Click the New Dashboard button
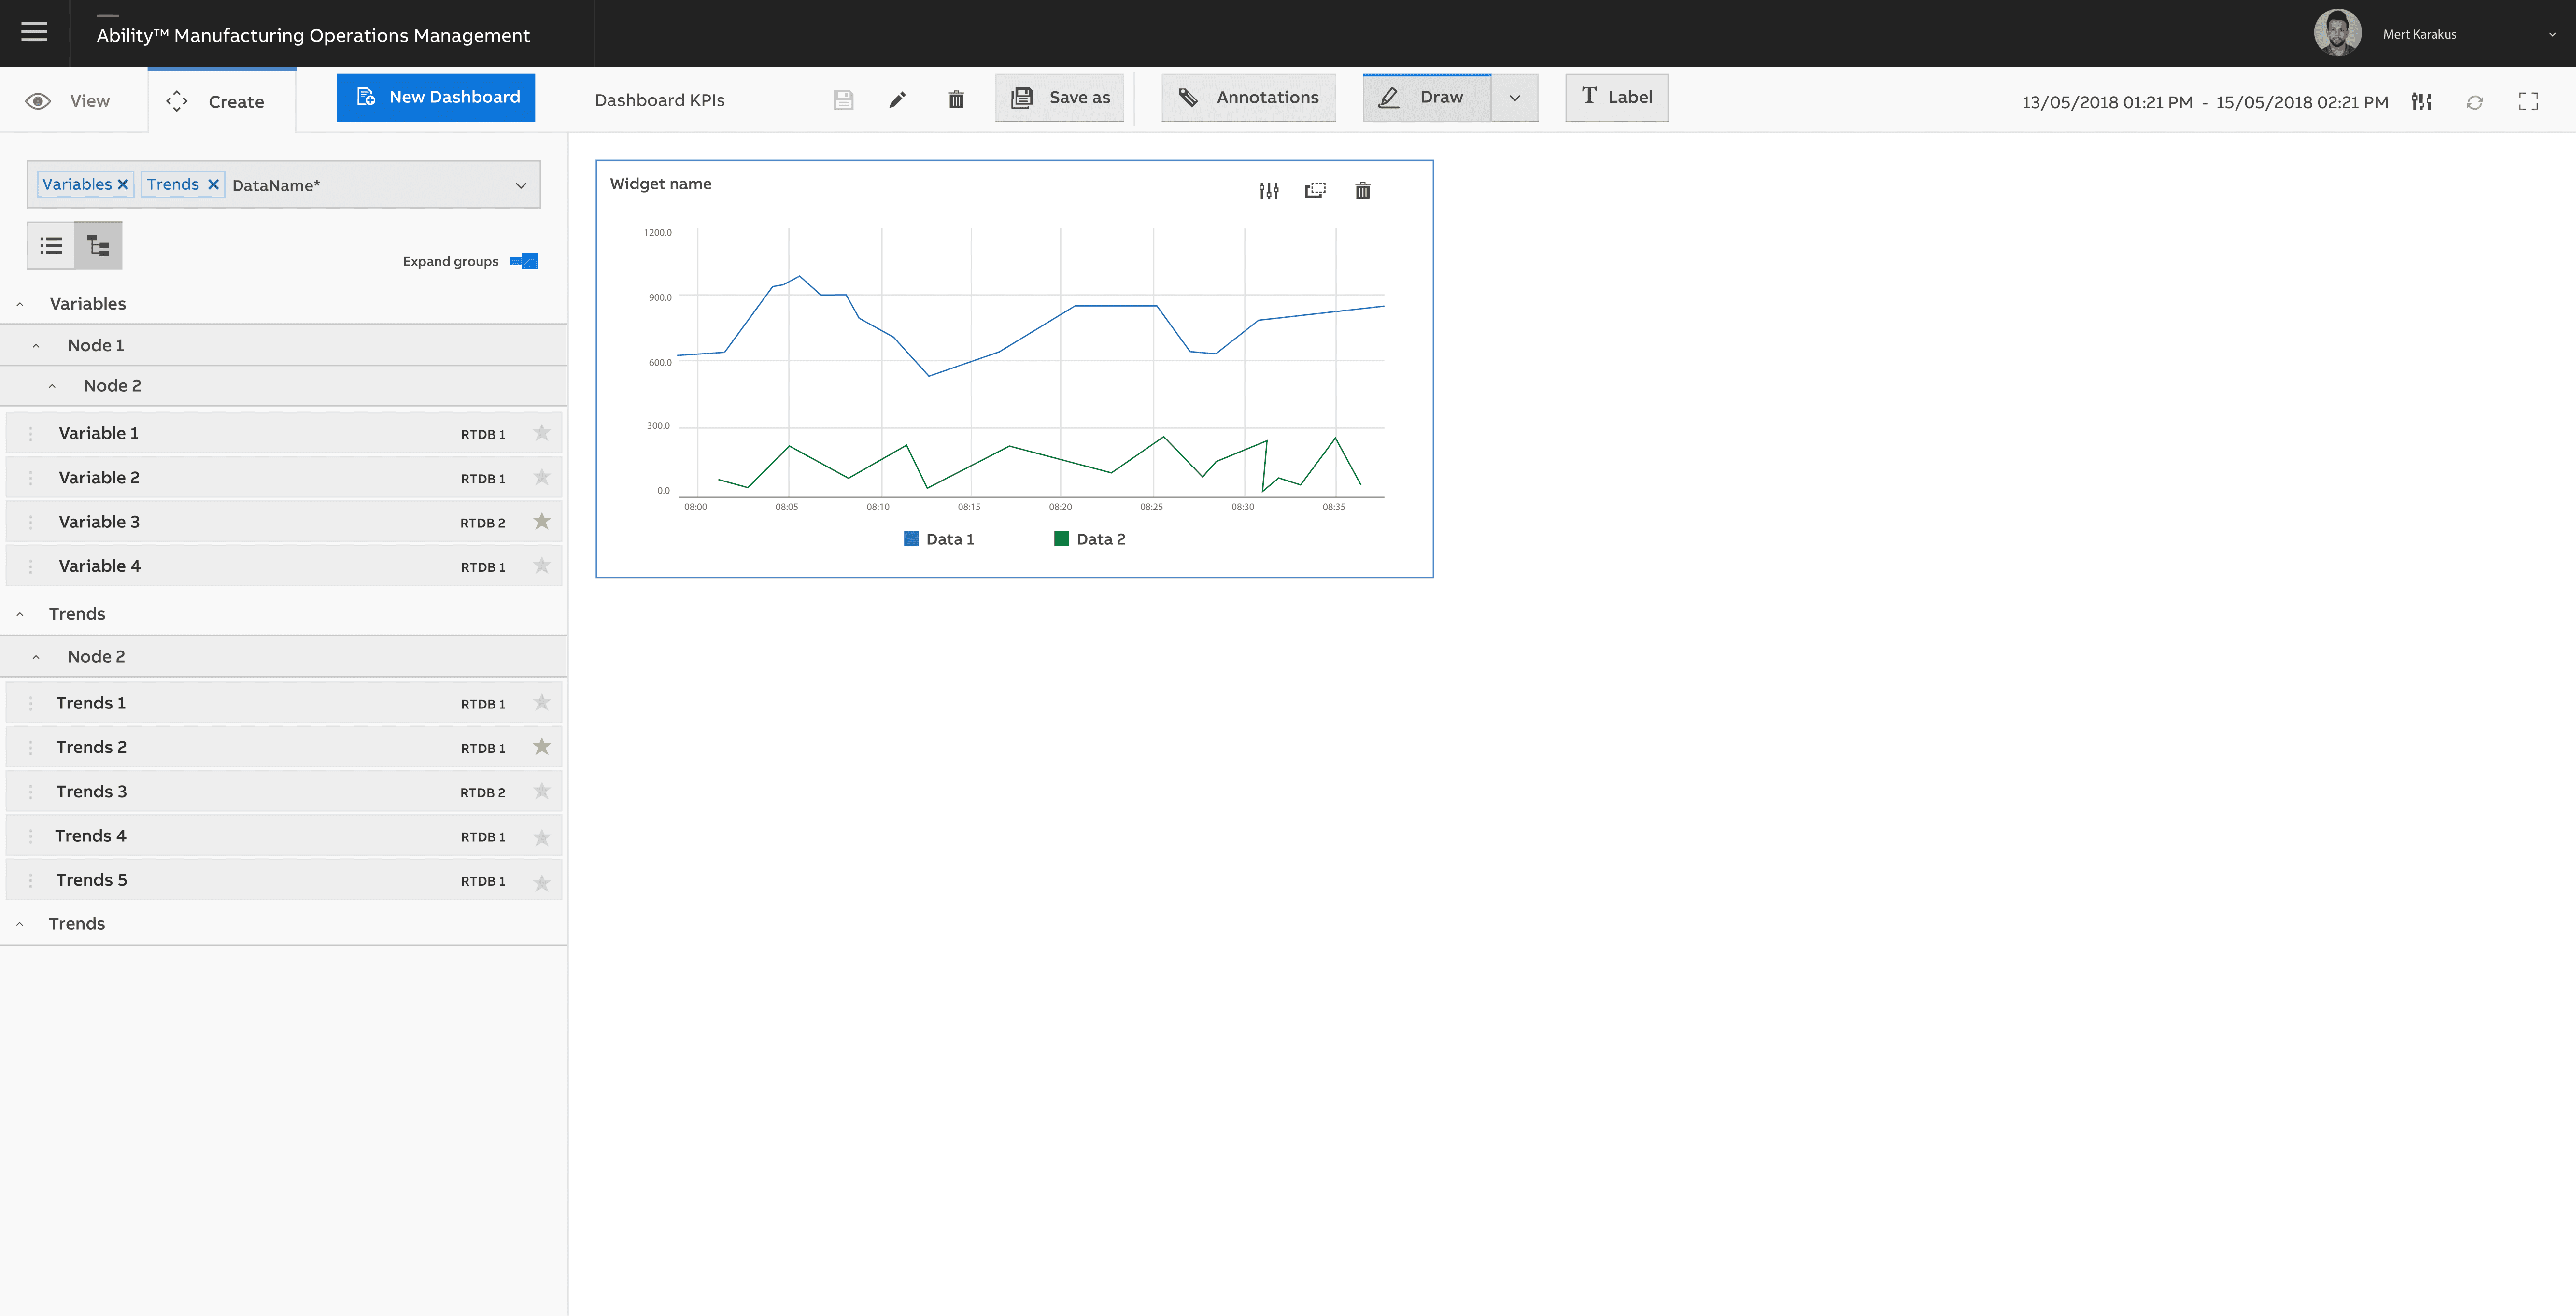 coord(435,98)
